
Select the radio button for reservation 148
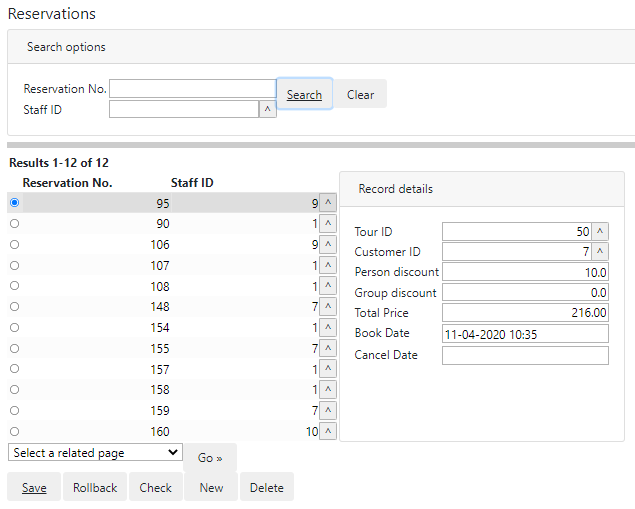pos(15,307)
